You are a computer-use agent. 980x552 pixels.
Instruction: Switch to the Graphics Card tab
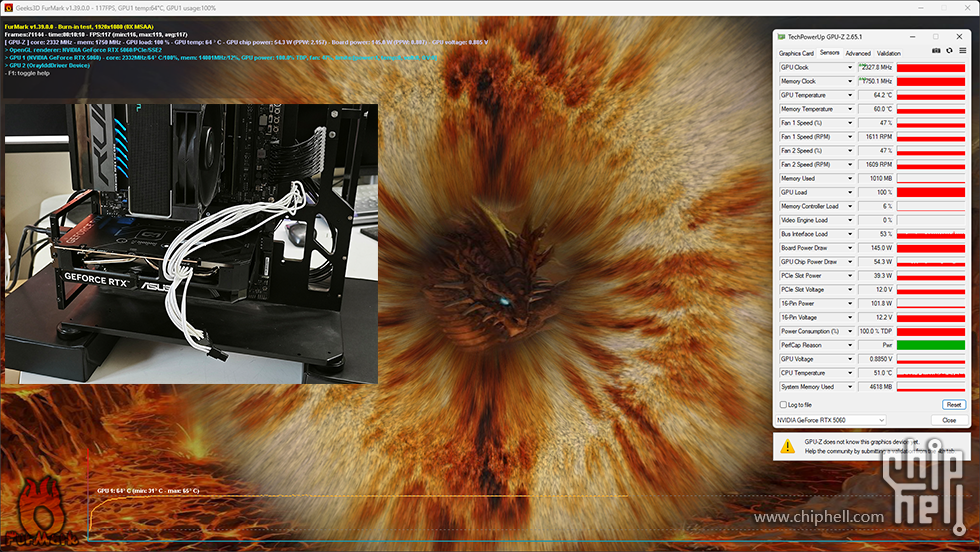[x=796, y=53]
